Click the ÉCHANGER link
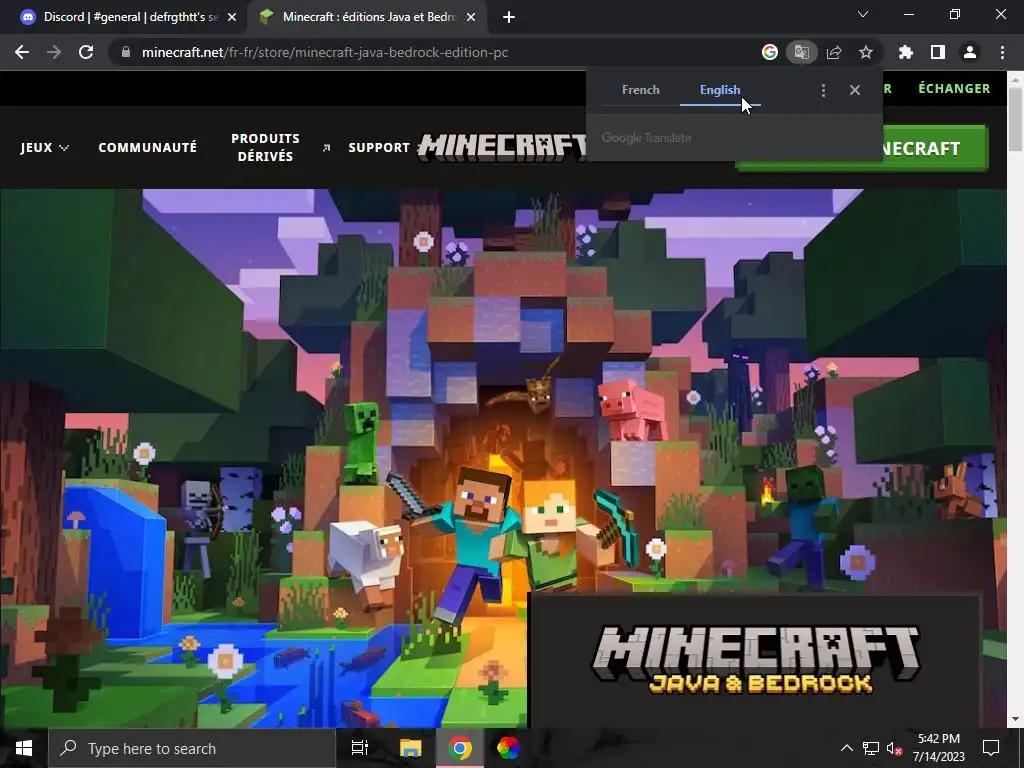 (954, 88)
